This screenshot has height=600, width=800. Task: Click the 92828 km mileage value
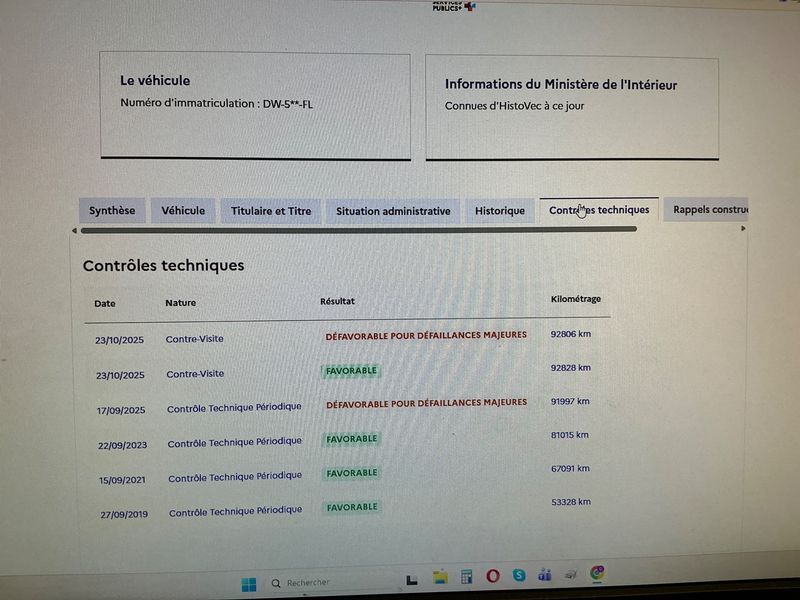point(571,368)
